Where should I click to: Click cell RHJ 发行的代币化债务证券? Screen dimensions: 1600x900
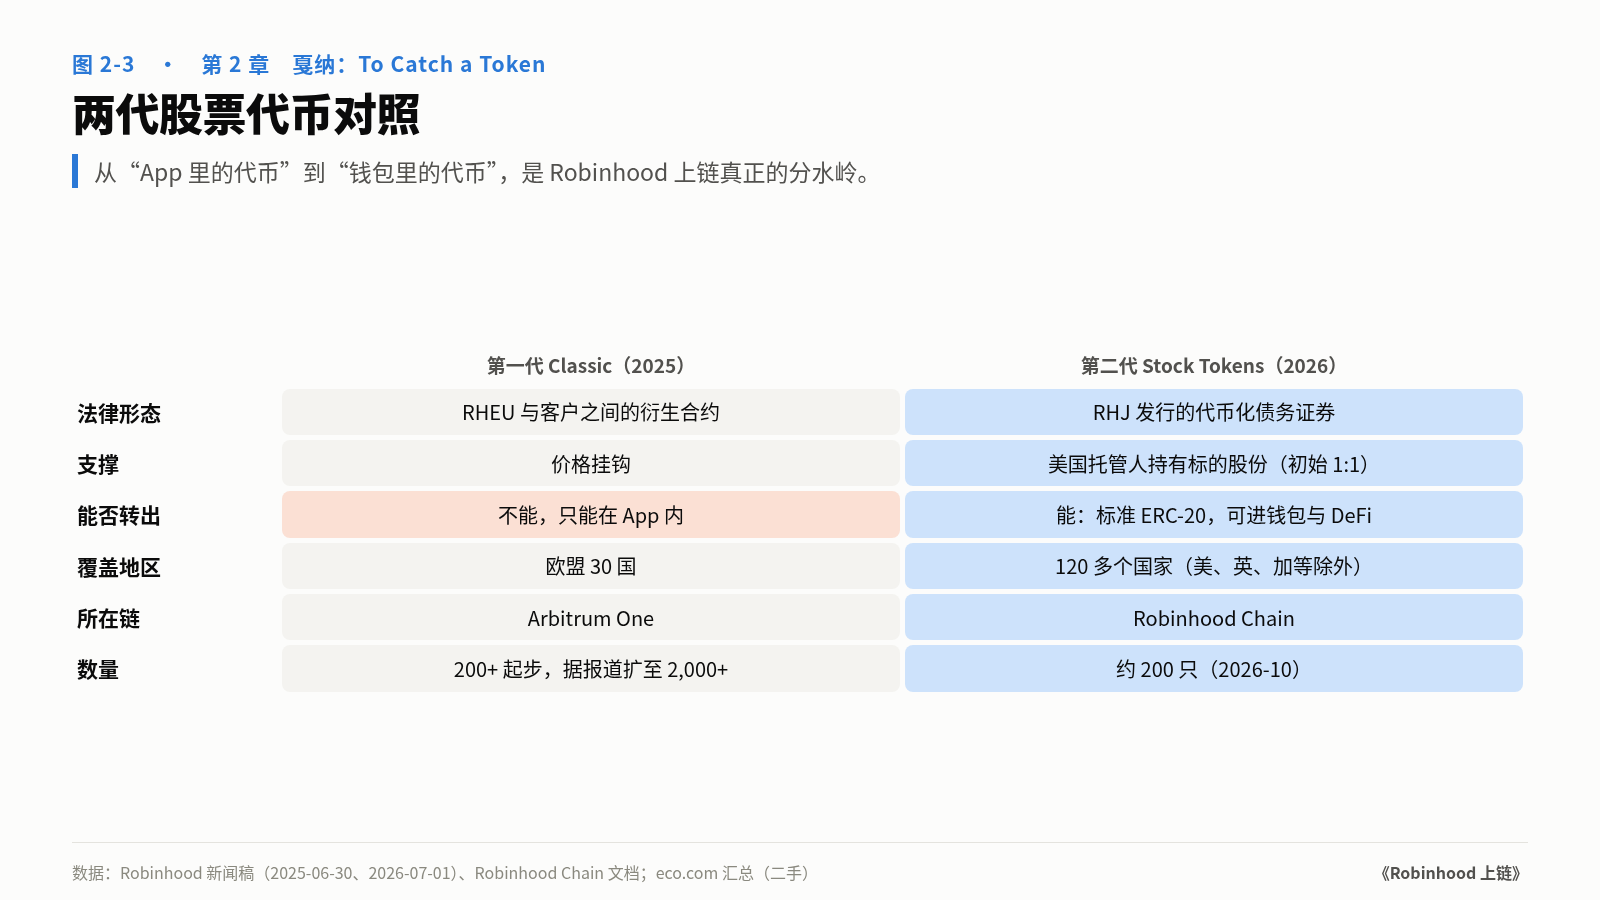click(1214, 412)
